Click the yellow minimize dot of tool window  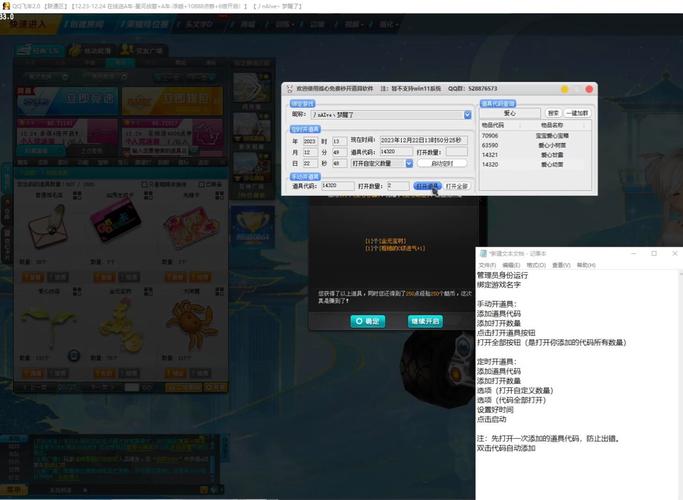(565, 89)
